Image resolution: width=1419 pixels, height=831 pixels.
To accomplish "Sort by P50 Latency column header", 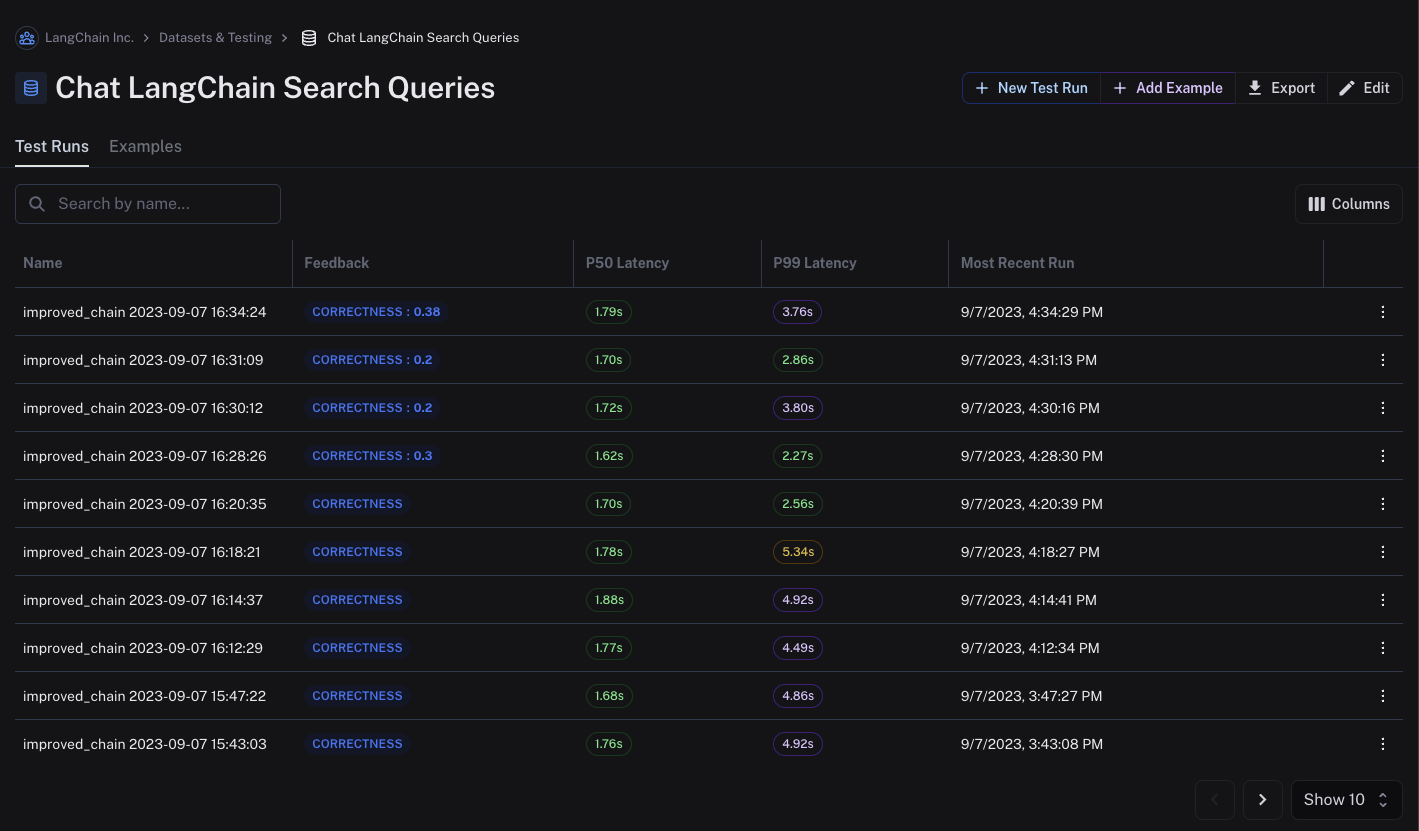I will pos(627,263).
